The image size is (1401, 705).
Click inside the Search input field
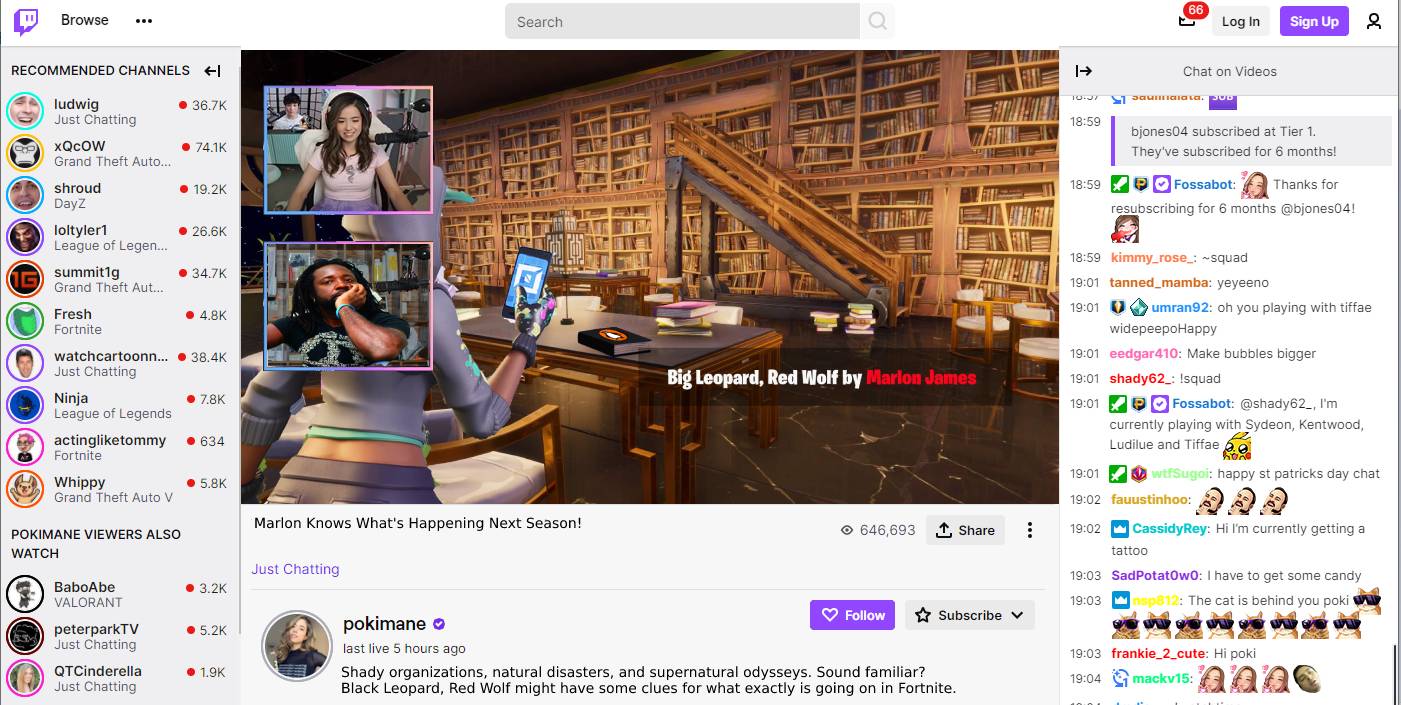(682, 21)
